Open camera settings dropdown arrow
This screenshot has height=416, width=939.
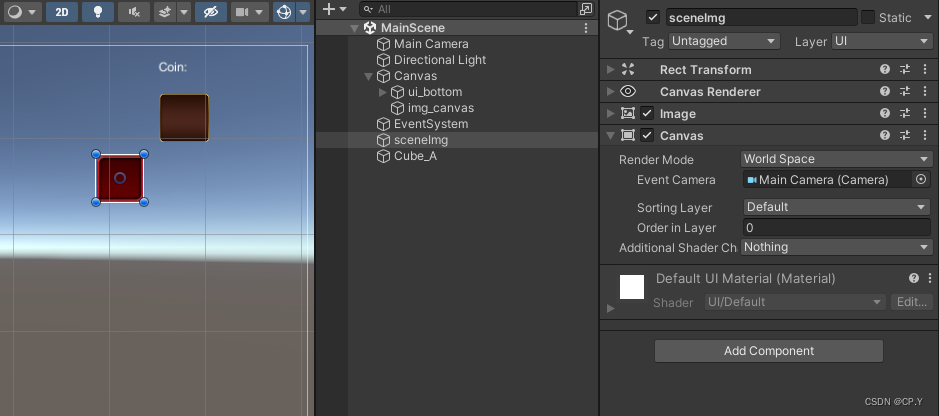click(x=259, y=12)
